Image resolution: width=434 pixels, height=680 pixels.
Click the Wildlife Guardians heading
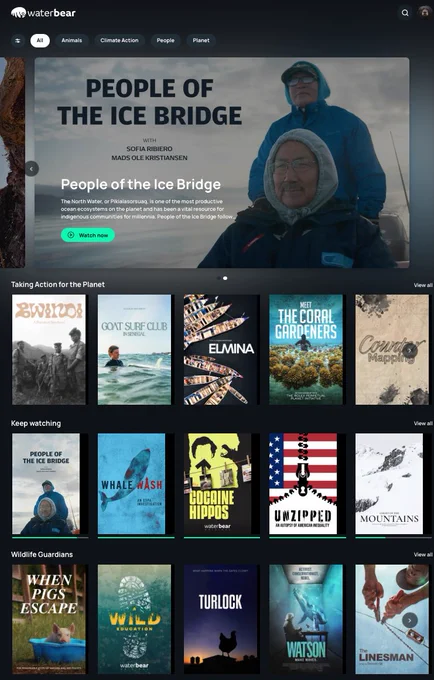(x=42, y=554)
